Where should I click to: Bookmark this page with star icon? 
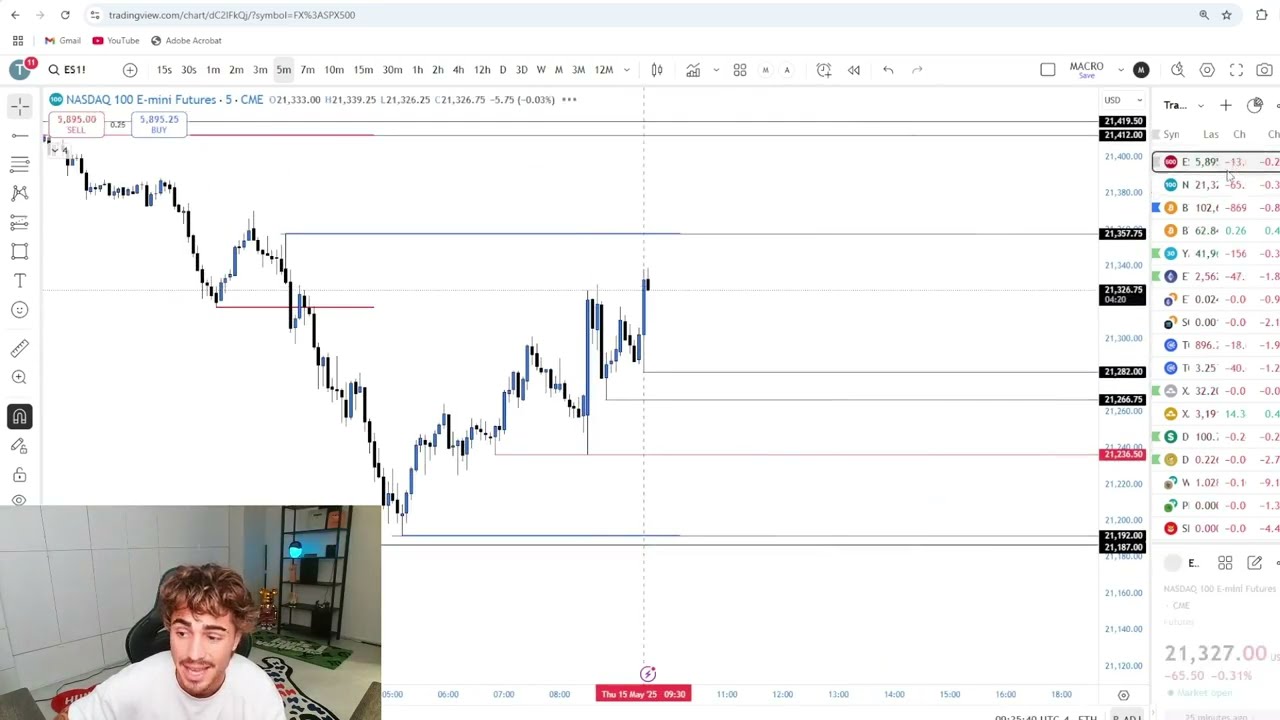click(x=1227, y=15)
